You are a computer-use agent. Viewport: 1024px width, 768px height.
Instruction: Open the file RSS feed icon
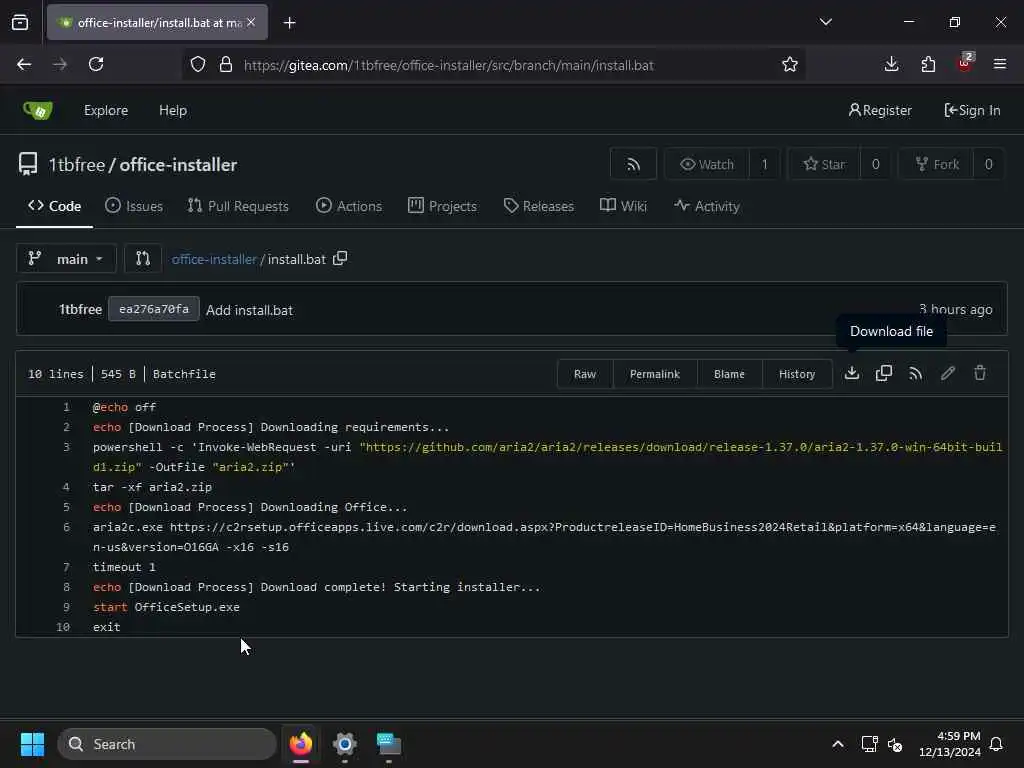[916, 374]
